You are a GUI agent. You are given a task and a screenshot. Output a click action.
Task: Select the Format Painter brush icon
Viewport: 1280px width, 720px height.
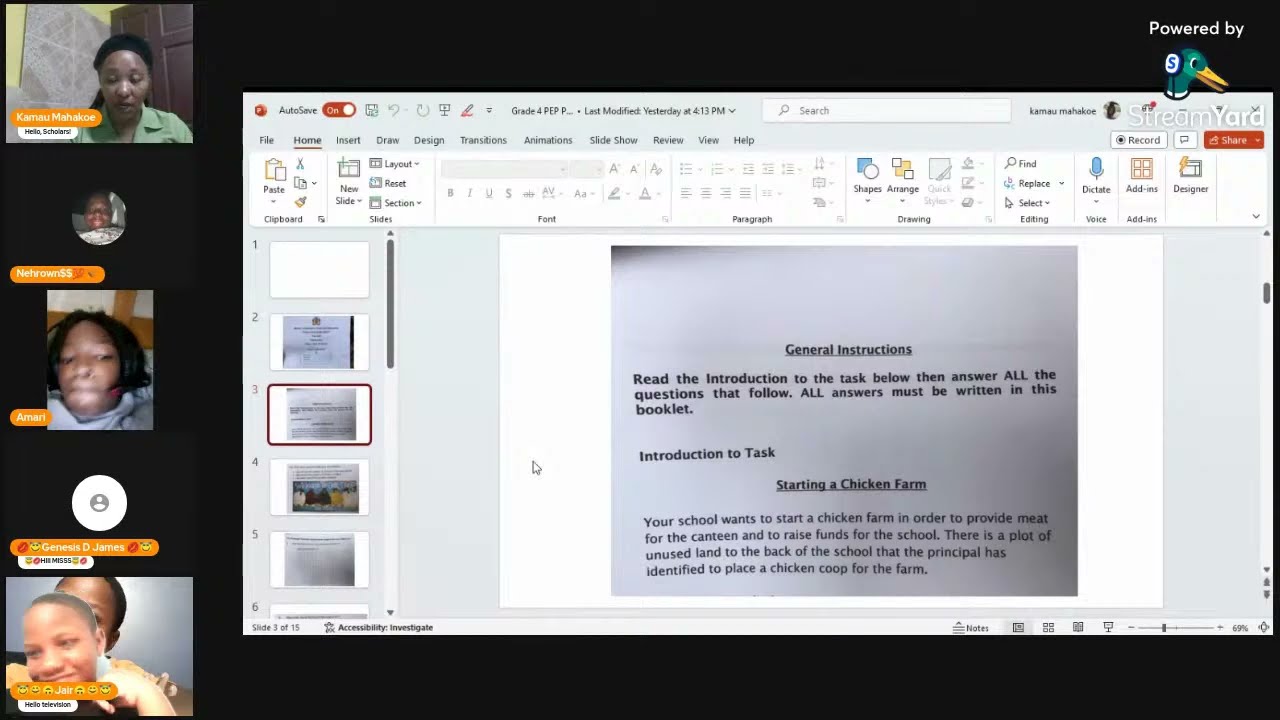pyautogui.click(x=300, y=202)
